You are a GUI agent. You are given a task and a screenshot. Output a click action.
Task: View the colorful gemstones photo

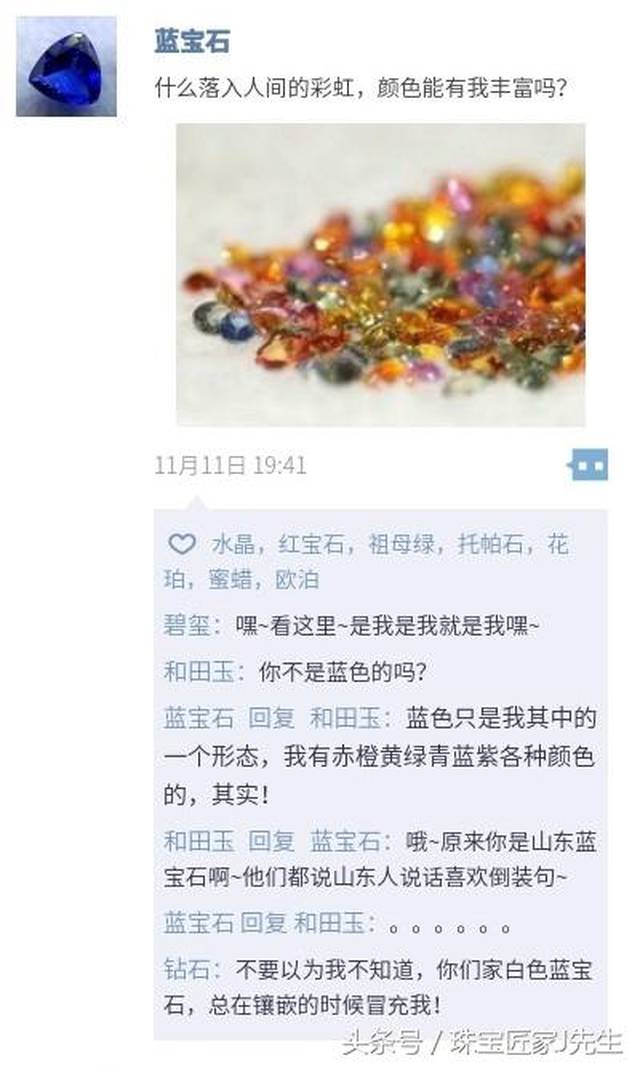click(x=381, y=275)
